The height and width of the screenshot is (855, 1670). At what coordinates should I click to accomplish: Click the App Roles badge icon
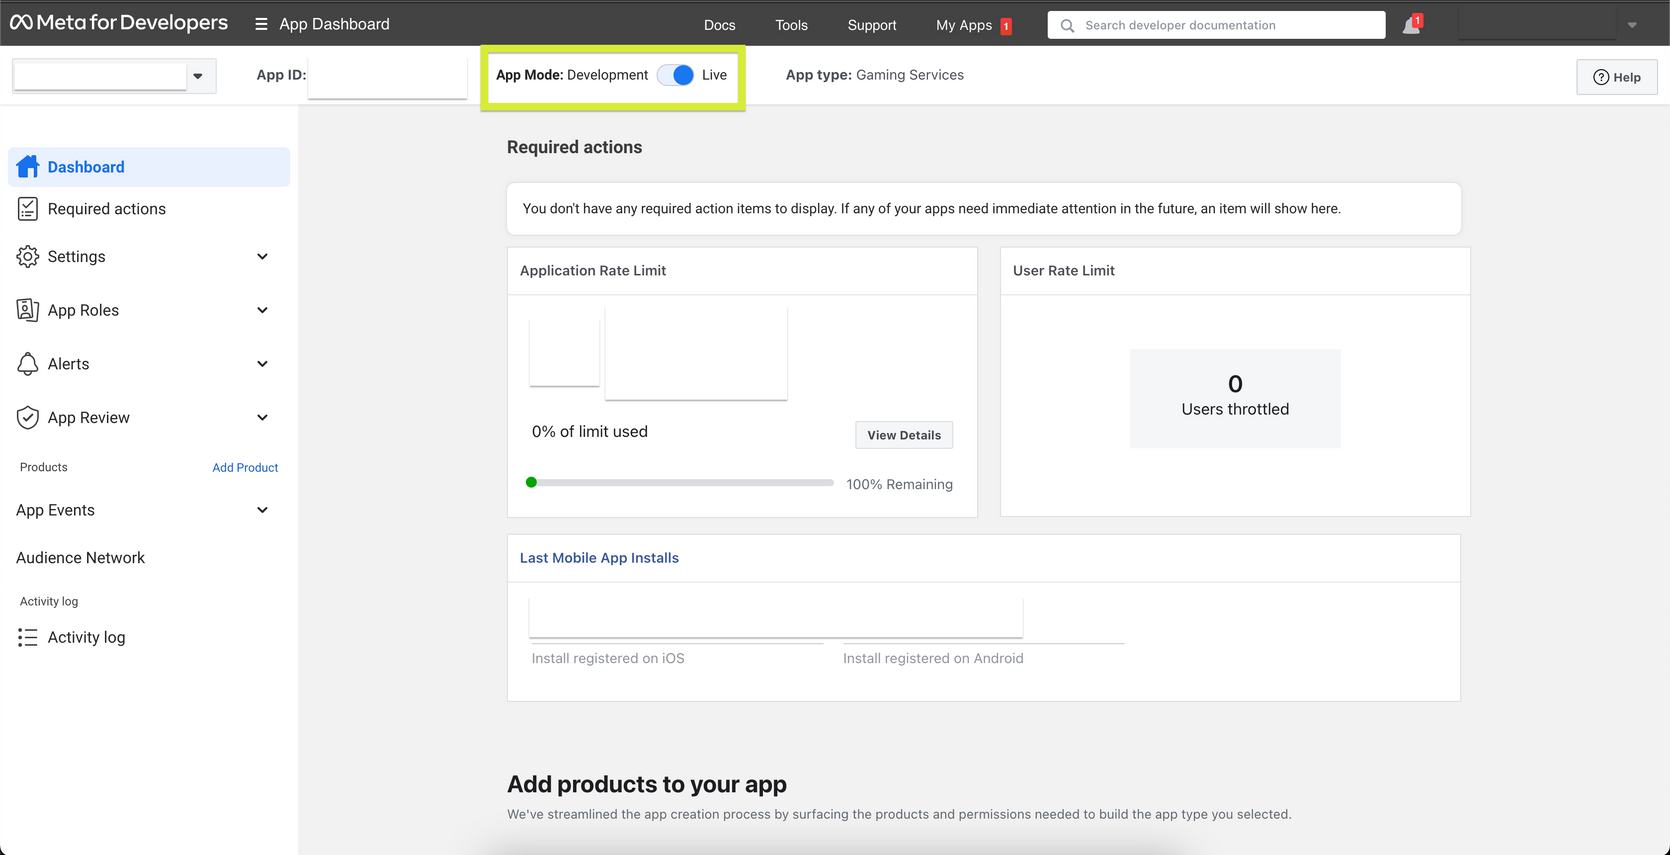28,311
